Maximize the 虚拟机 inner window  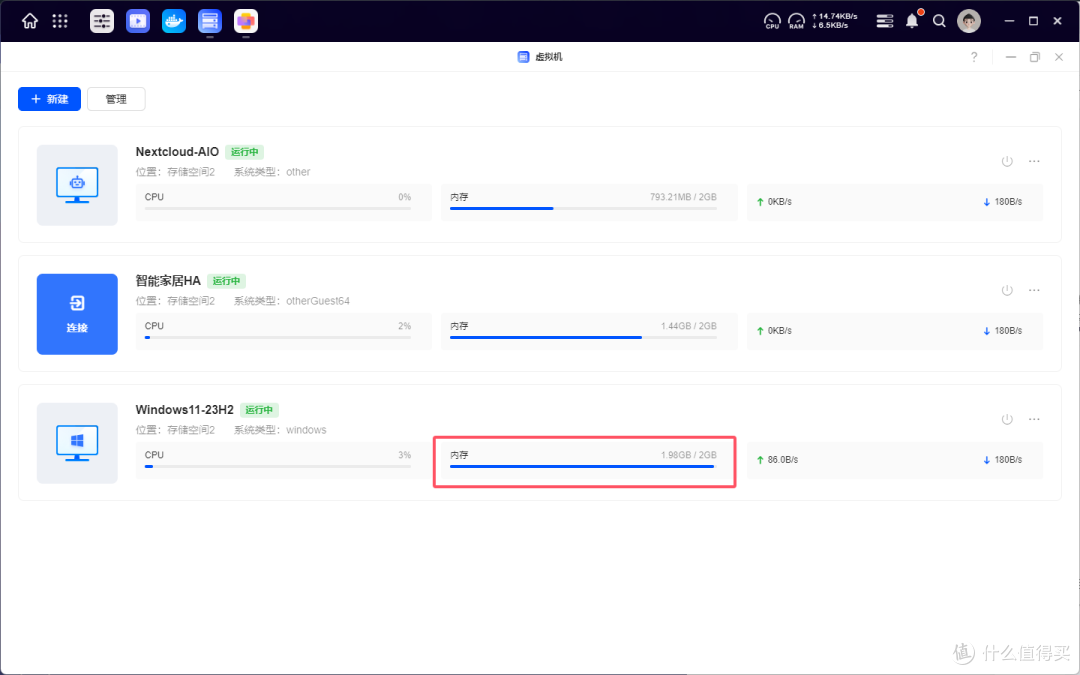pos(1035,57)
